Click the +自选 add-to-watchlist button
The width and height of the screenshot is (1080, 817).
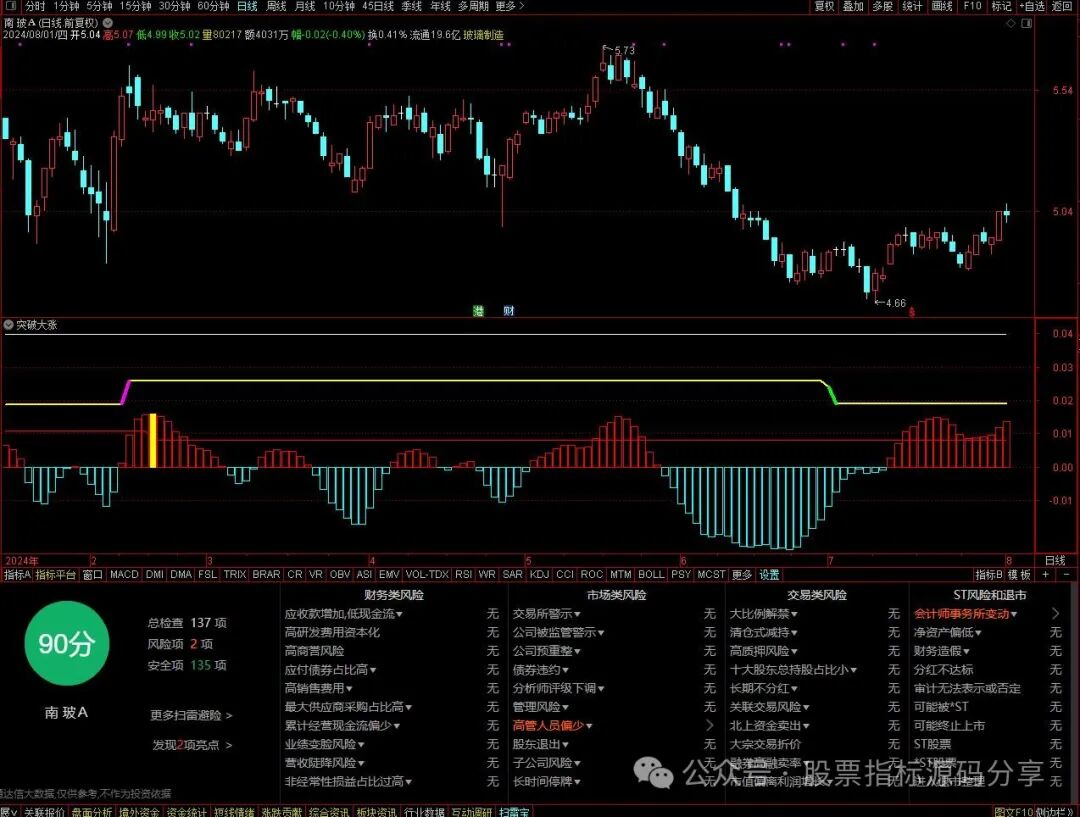[x=1032, y=6]
